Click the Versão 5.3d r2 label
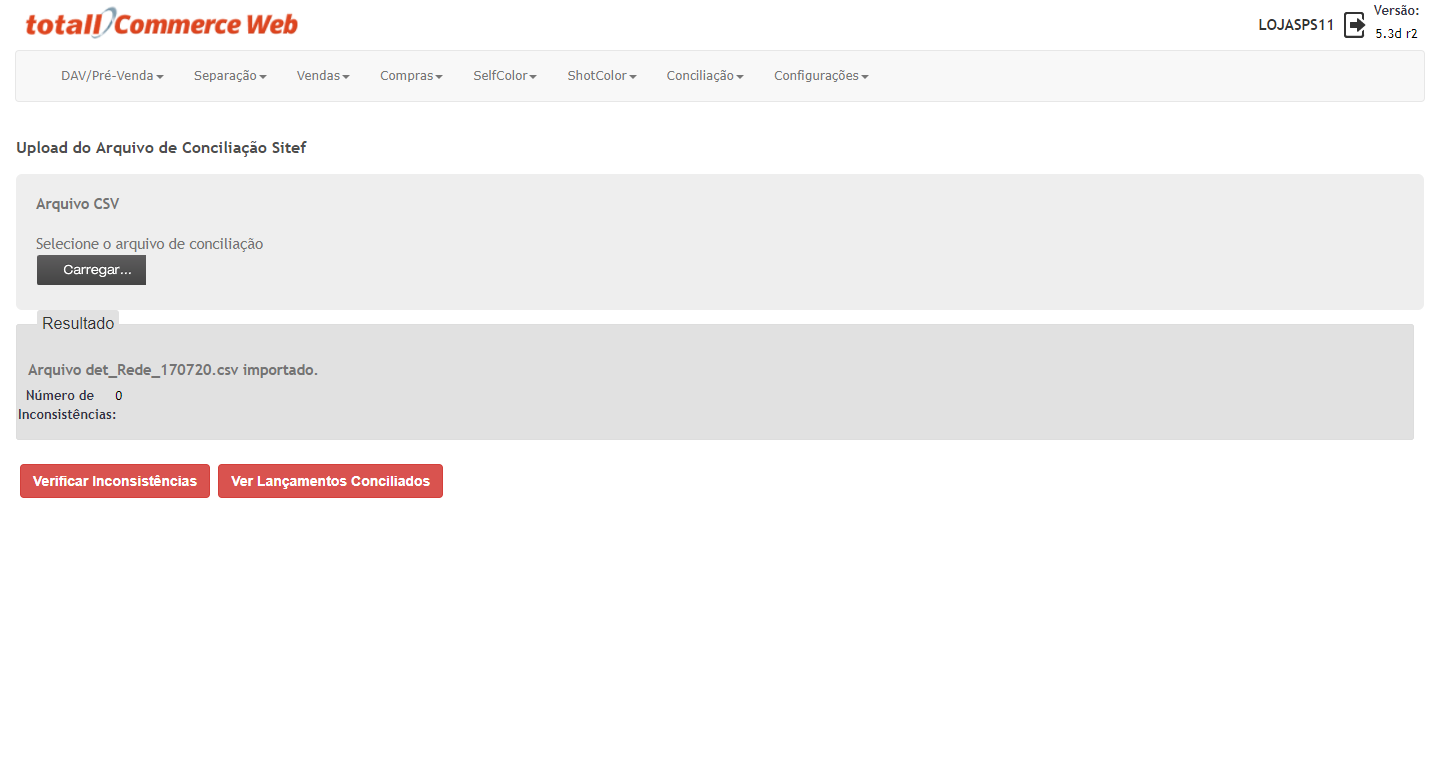 tap(1396, 22)
